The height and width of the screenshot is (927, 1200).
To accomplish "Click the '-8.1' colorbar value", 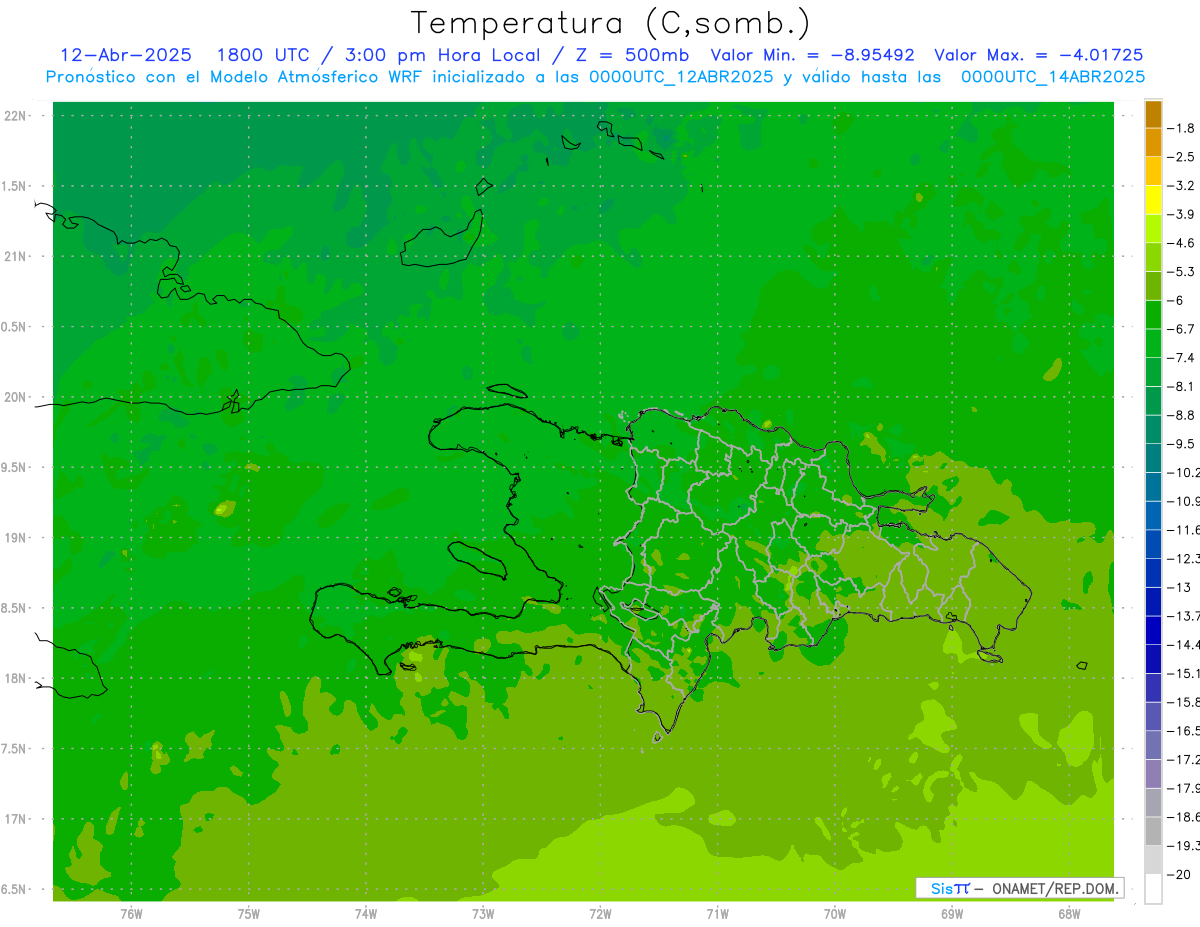I will (x=1181, y=386).
